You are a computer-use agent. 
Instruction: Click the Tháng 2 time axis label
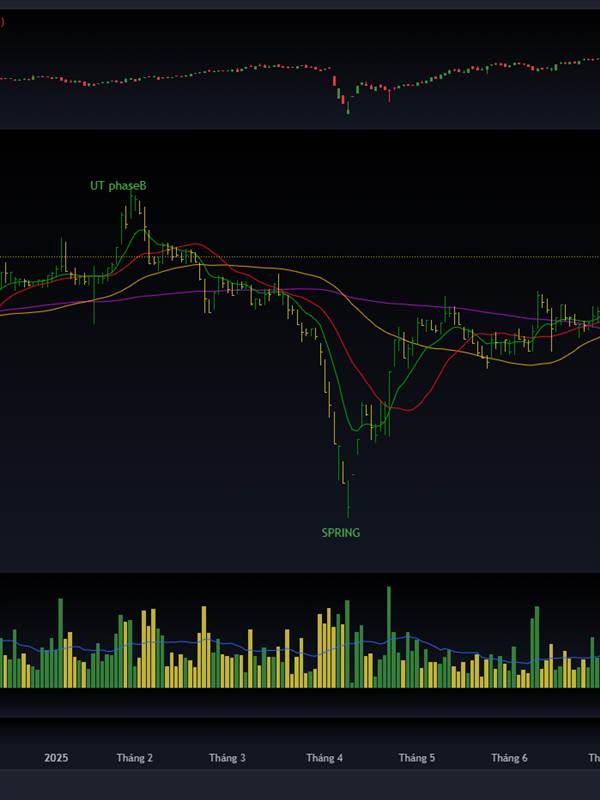(135, 758)
